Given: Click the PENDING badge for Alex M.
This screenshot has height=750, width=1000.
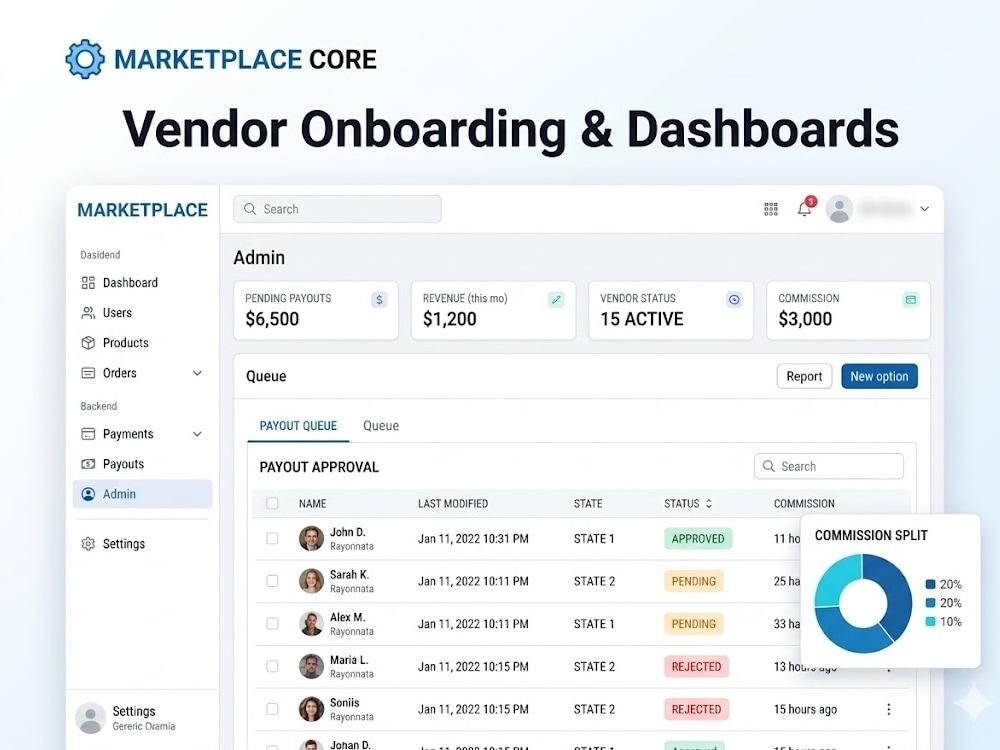Looking at the screenshot, I should pos(694,624).
